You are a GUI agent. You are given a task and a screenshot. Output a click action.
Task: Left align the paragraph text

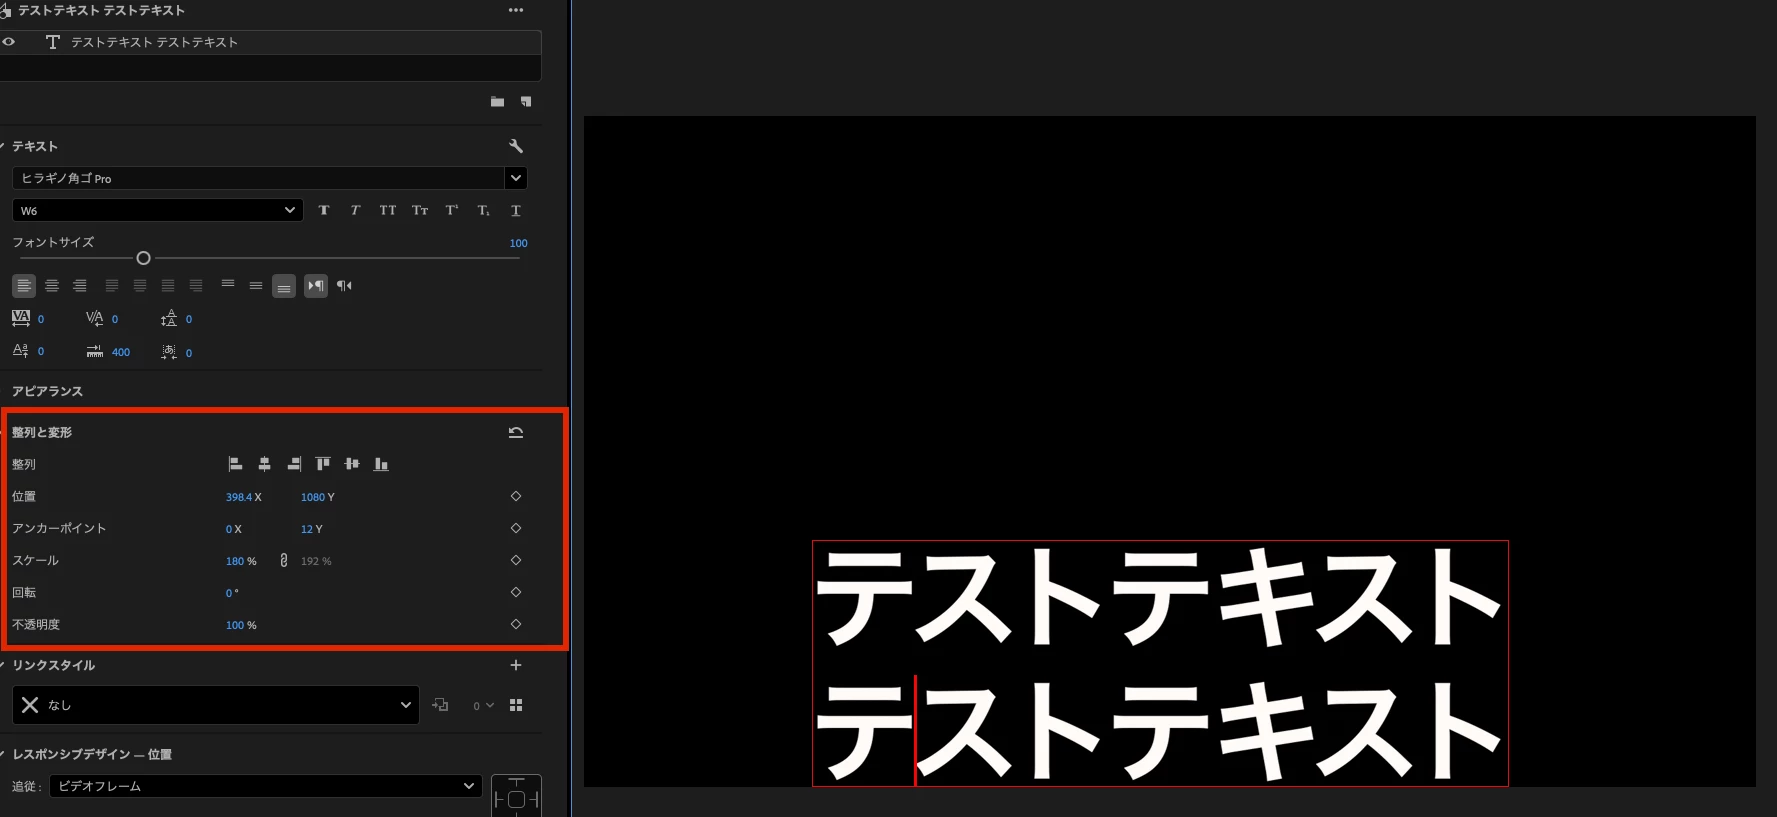[x=24, y=286]
